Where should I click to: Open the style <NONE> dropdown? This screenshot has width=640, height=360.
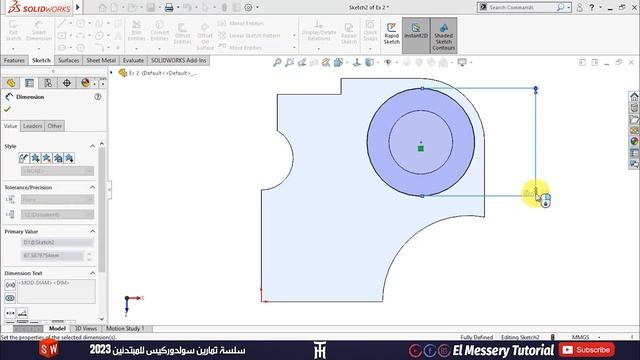click(57, 171)
